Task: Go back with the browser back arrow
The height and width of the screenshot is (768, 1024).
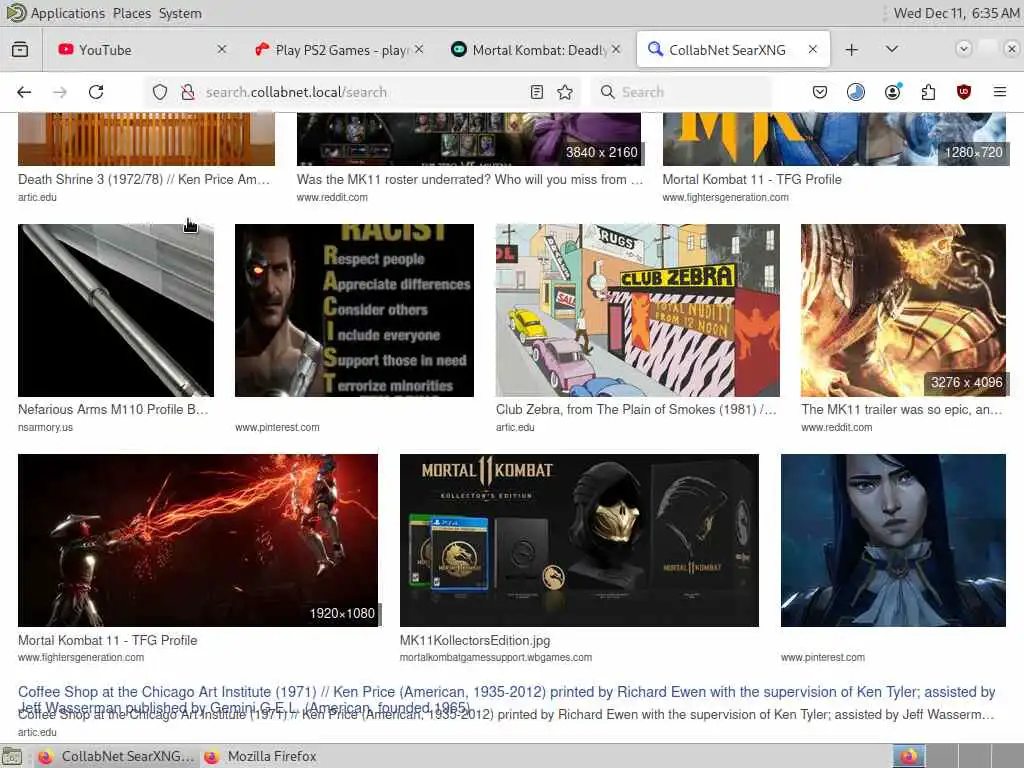Action: pyautogui.click(x=24, y=92)
